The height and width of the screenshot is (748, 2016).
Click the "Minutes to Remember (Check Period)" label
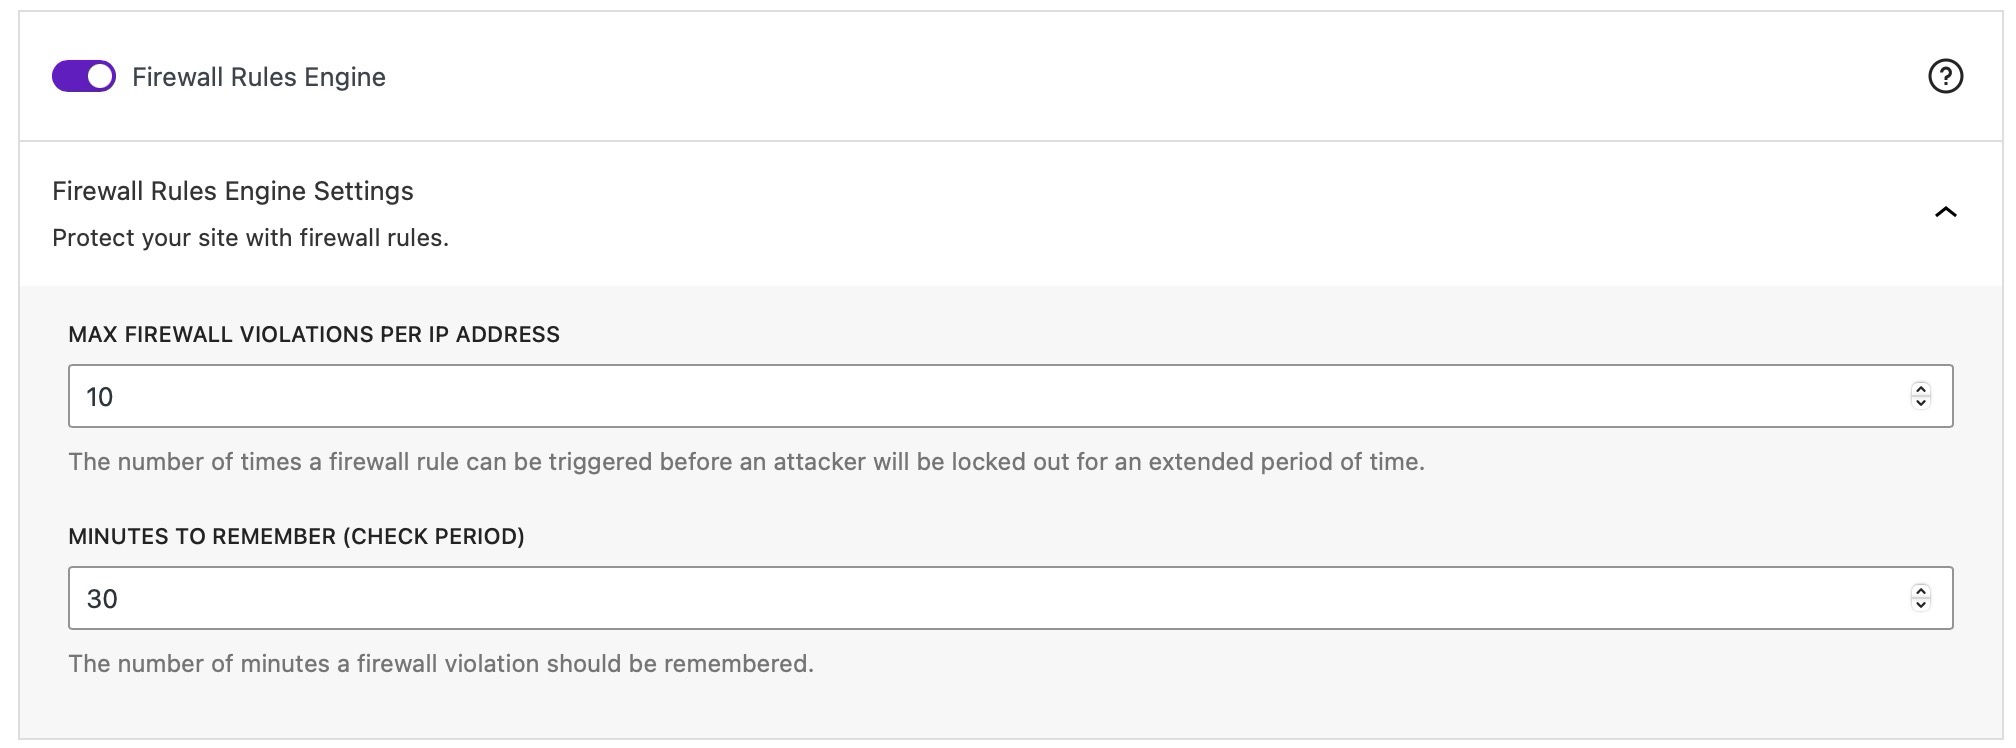point(296,537)
